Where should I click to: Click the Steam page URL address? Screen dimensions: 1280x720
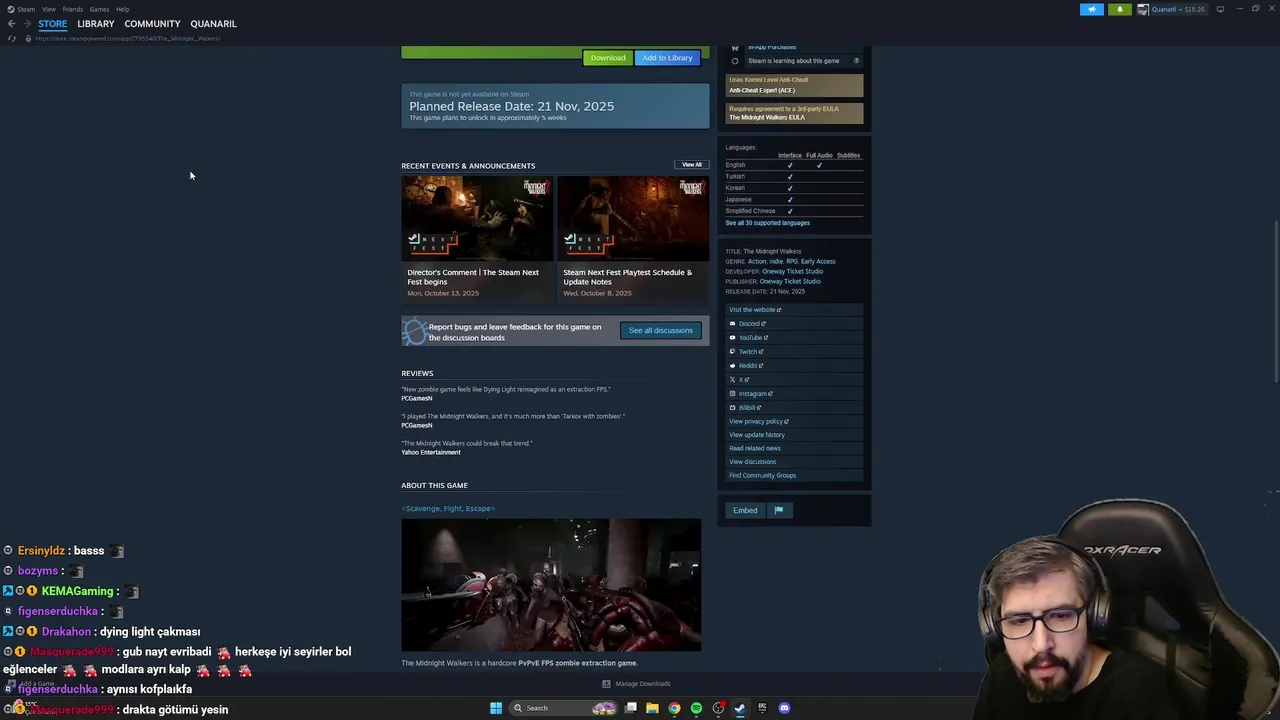(x=128, y=38)
